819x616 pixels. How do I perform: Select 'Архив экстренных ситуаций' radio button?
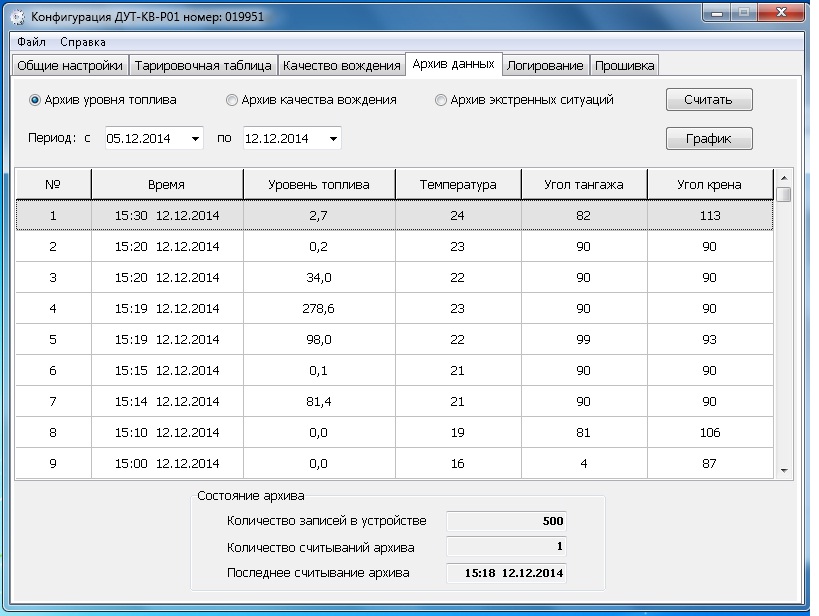pos(441,100)
